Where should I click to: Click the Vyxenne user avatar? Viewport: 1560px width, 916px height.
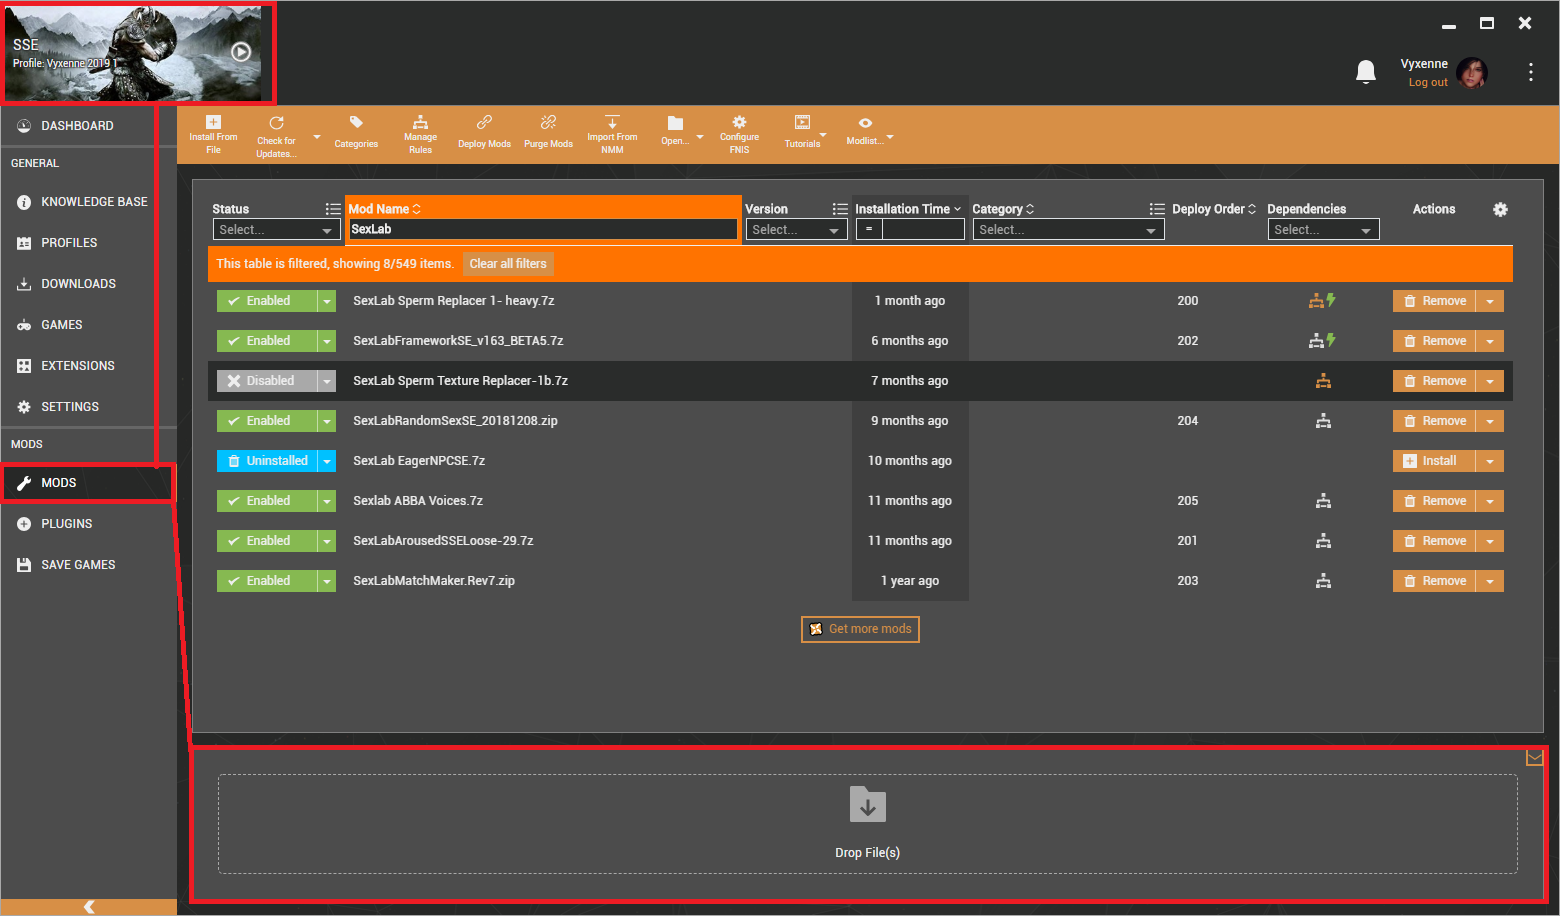point(1471,72)
